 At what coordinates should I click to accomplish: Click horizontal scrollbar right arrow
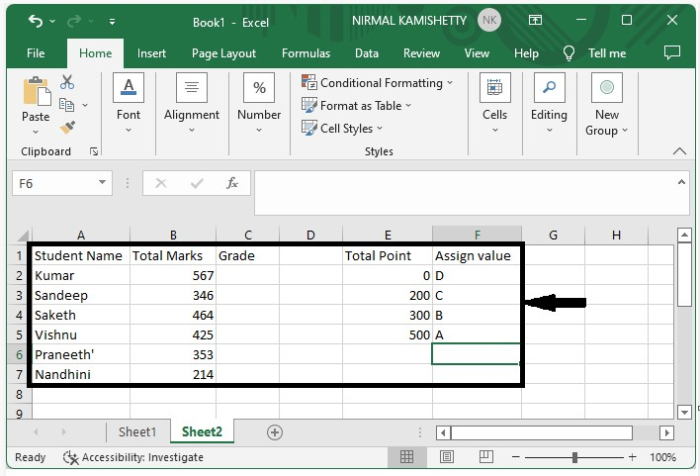click(x=666, y=432)
